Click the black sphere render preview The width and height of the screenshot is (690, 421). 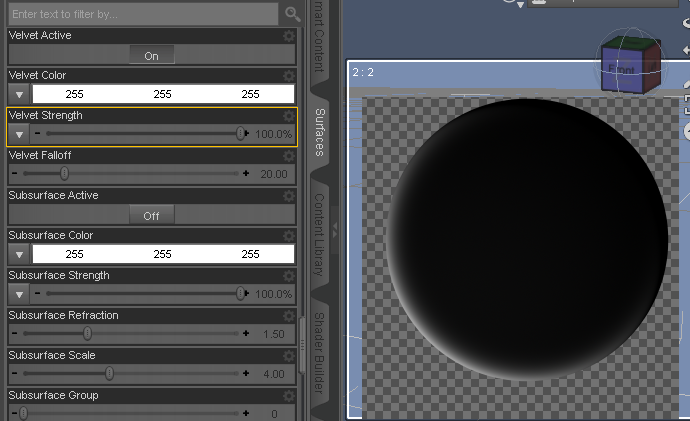coord(527,240)
